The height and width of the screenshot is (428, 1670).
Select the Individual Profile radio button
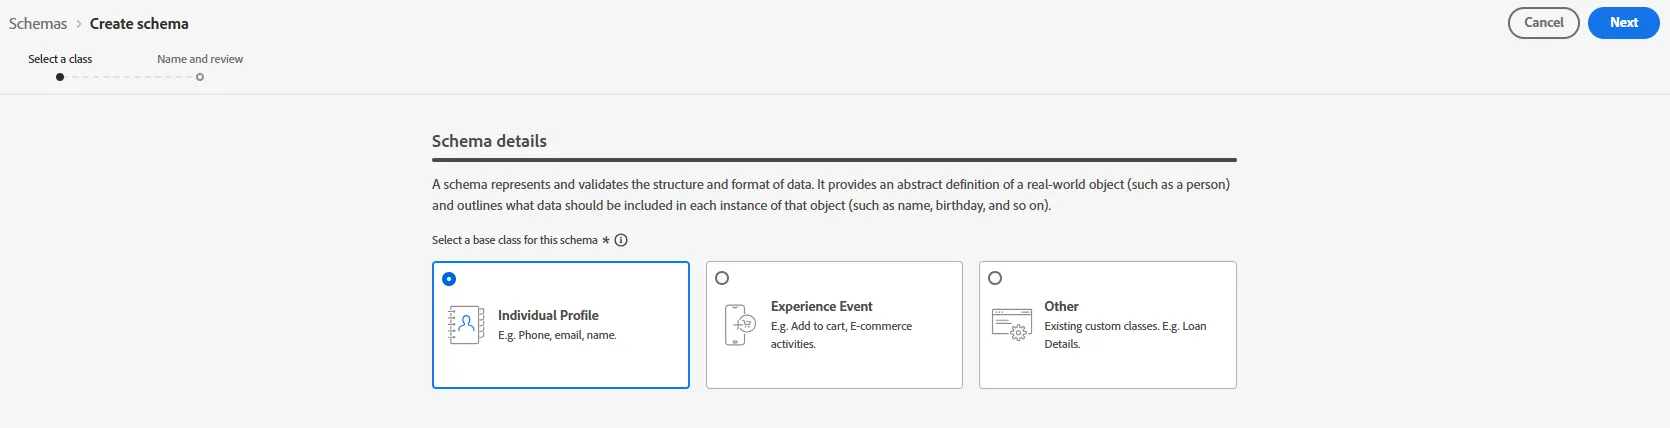pos(449,279)
